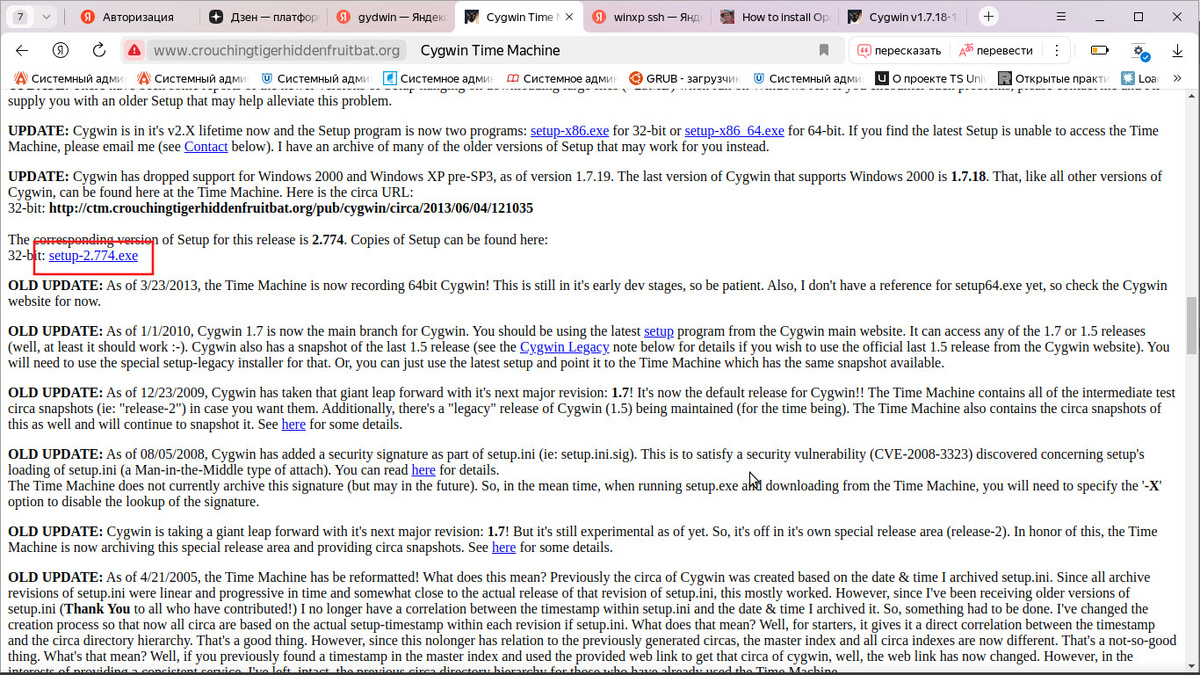Viewport: 1200px width, 675px height.
Task: Click 'here' link in release-2 experimental update
Action: coord(504,547)
